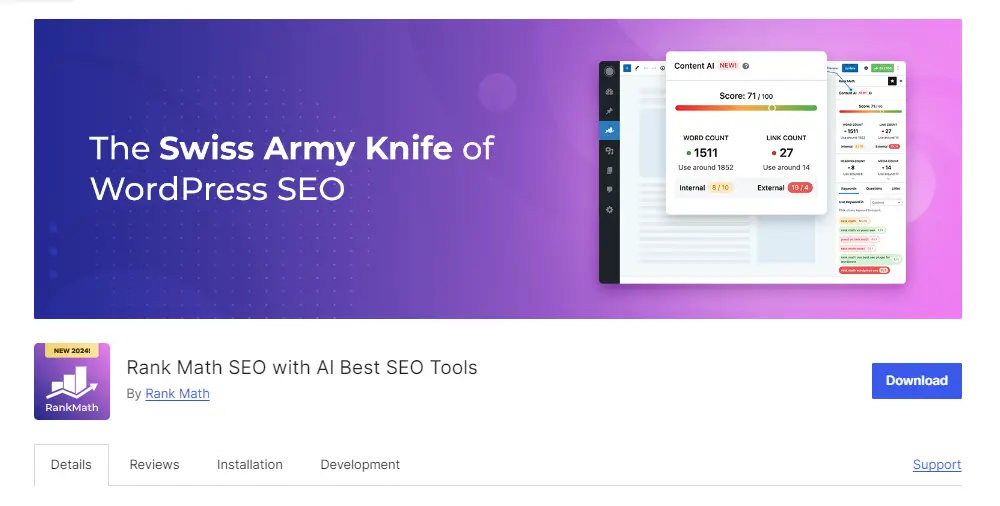Click the blue Download button
The width and height of the screenshot is (1000, 506).
916,381
